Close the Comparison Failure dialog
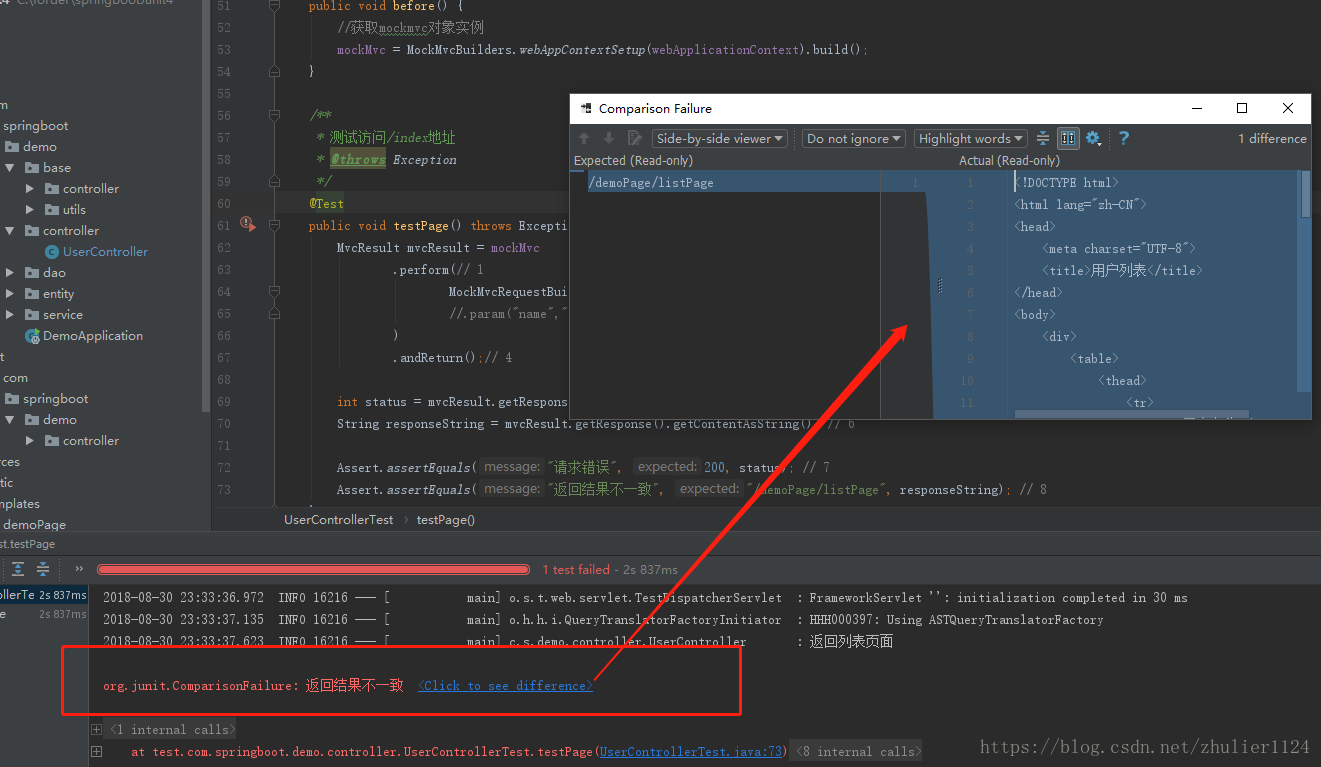Viewport: 1321px width, 767px height. (x=1288, y=108)
